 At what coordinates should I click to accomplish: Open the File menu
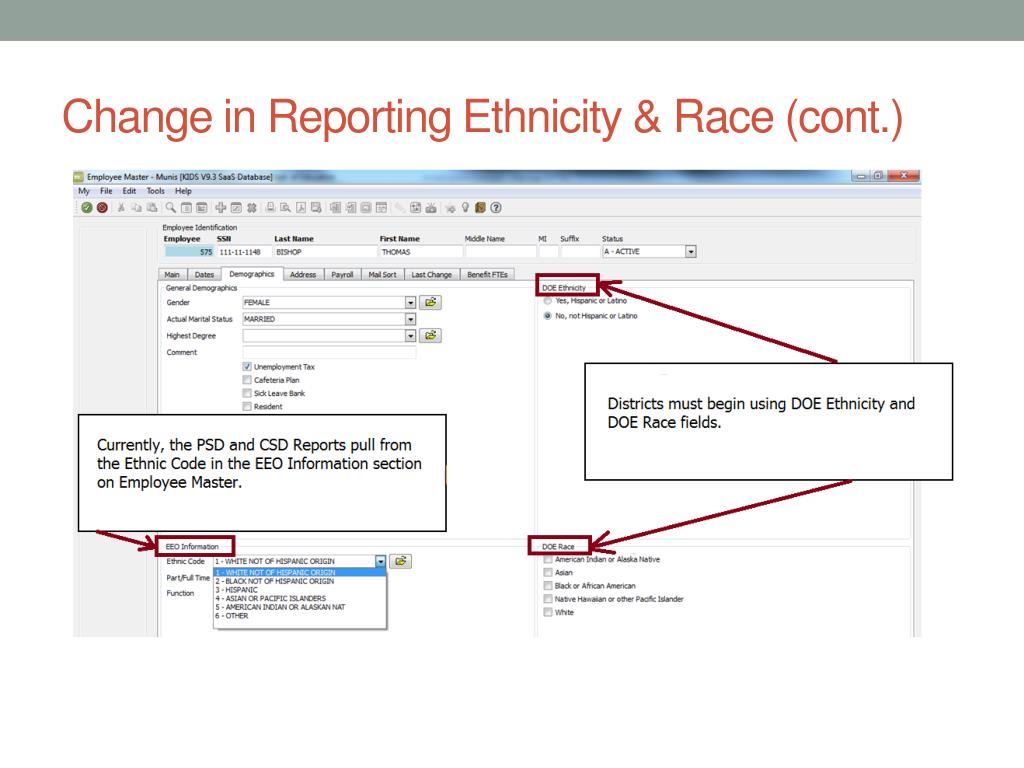[x=106, y=191]
